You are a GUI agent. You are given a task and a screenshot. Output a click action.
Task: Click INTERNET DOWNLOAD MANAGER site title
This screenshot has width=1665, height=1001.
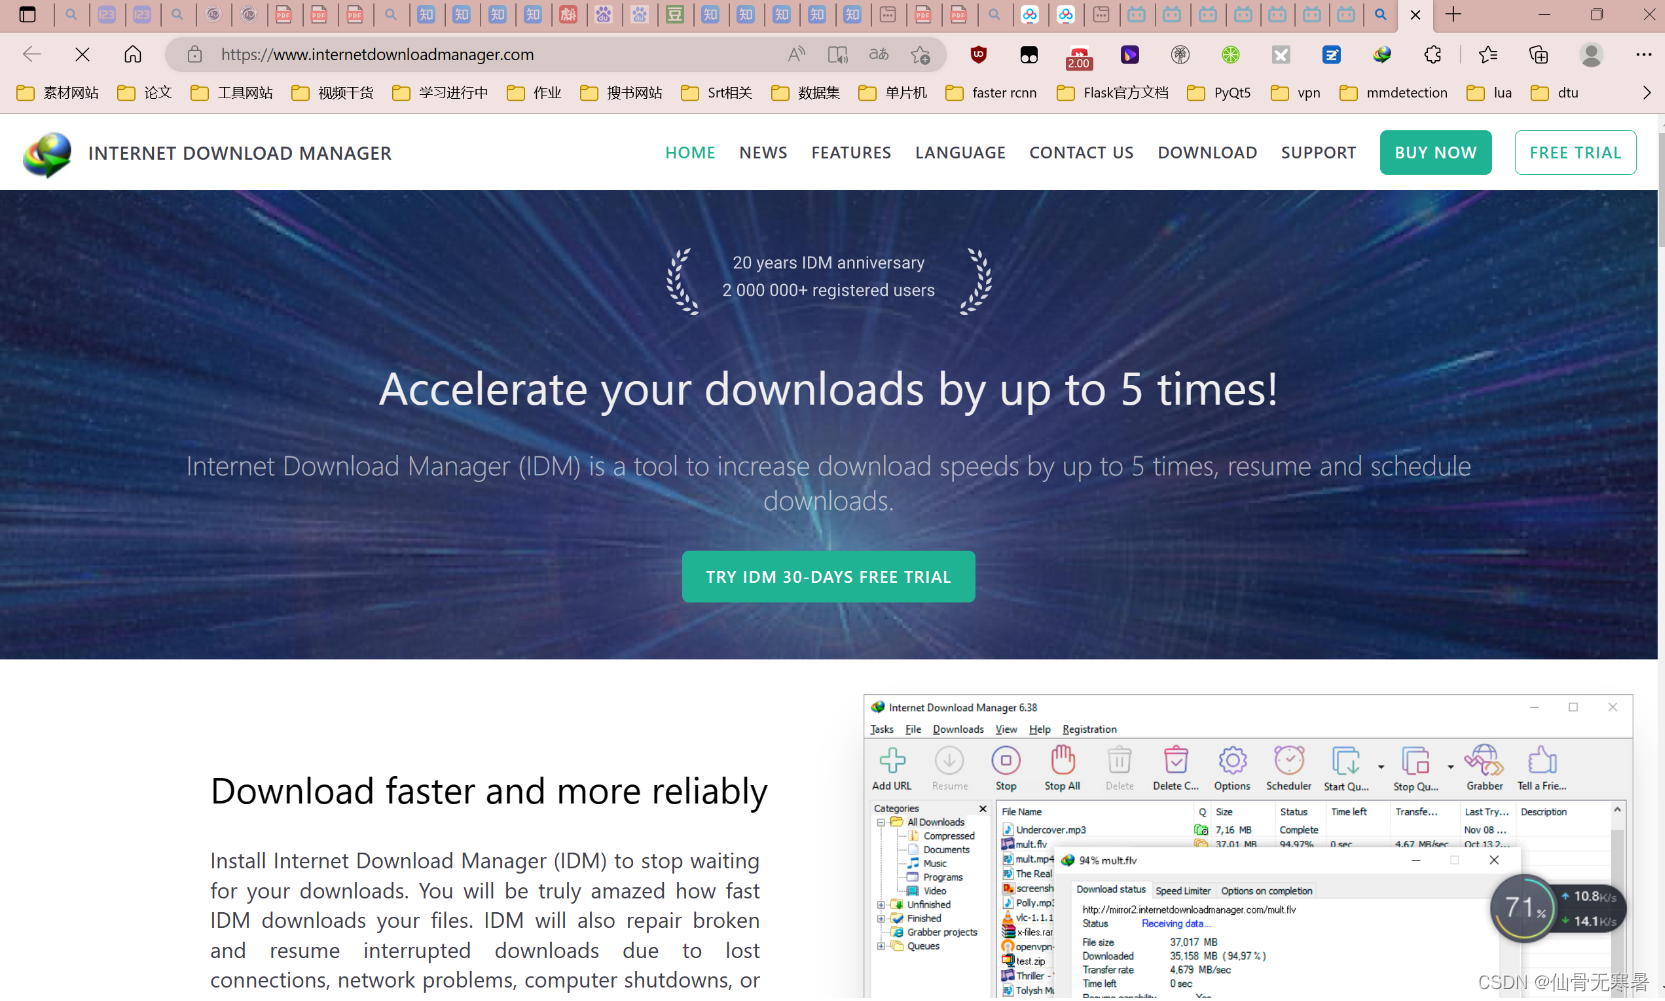[240, 153]
